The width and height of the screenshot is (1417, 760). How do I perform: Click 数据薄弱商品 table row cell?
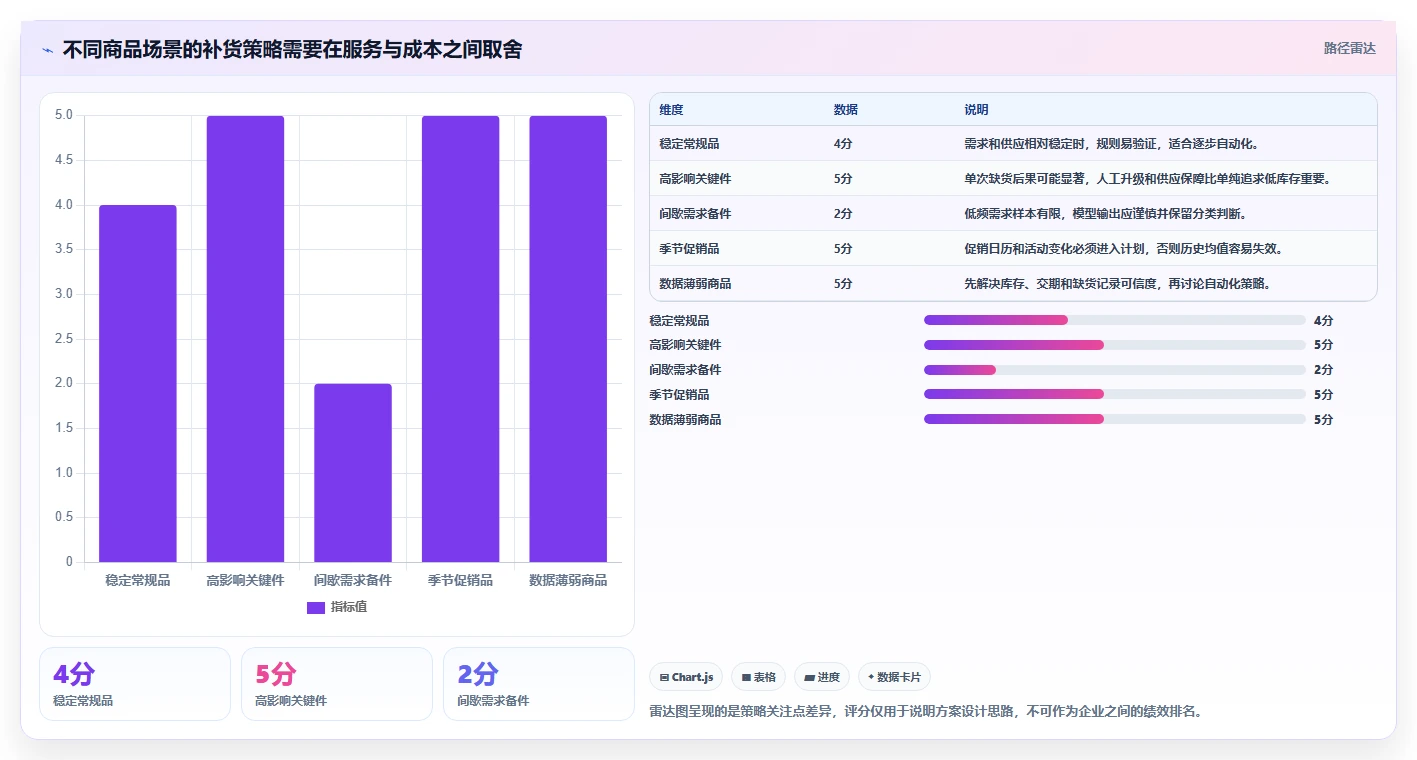pos(695,283)
